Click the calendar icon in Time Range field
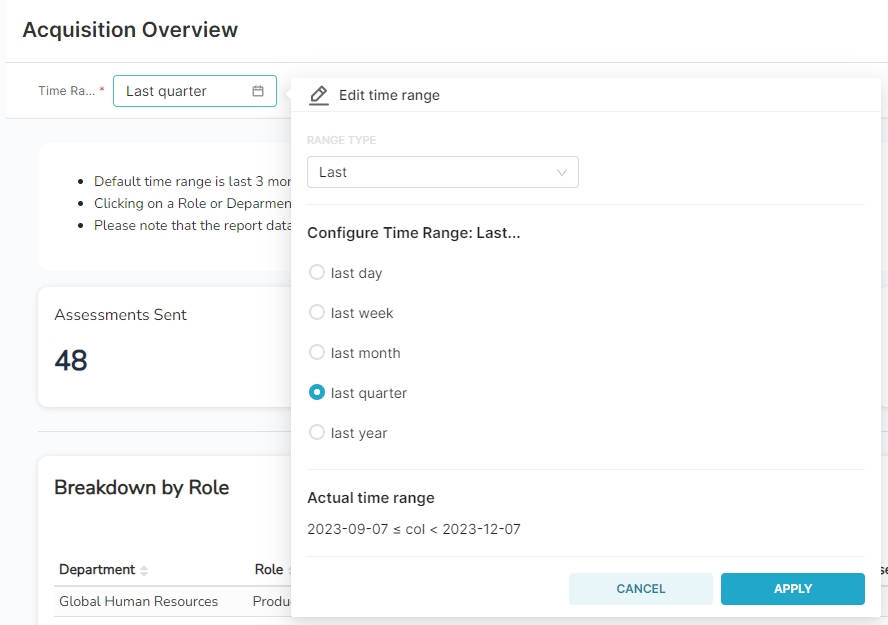This screenshot has width=888, height=625. coord(258,91)
